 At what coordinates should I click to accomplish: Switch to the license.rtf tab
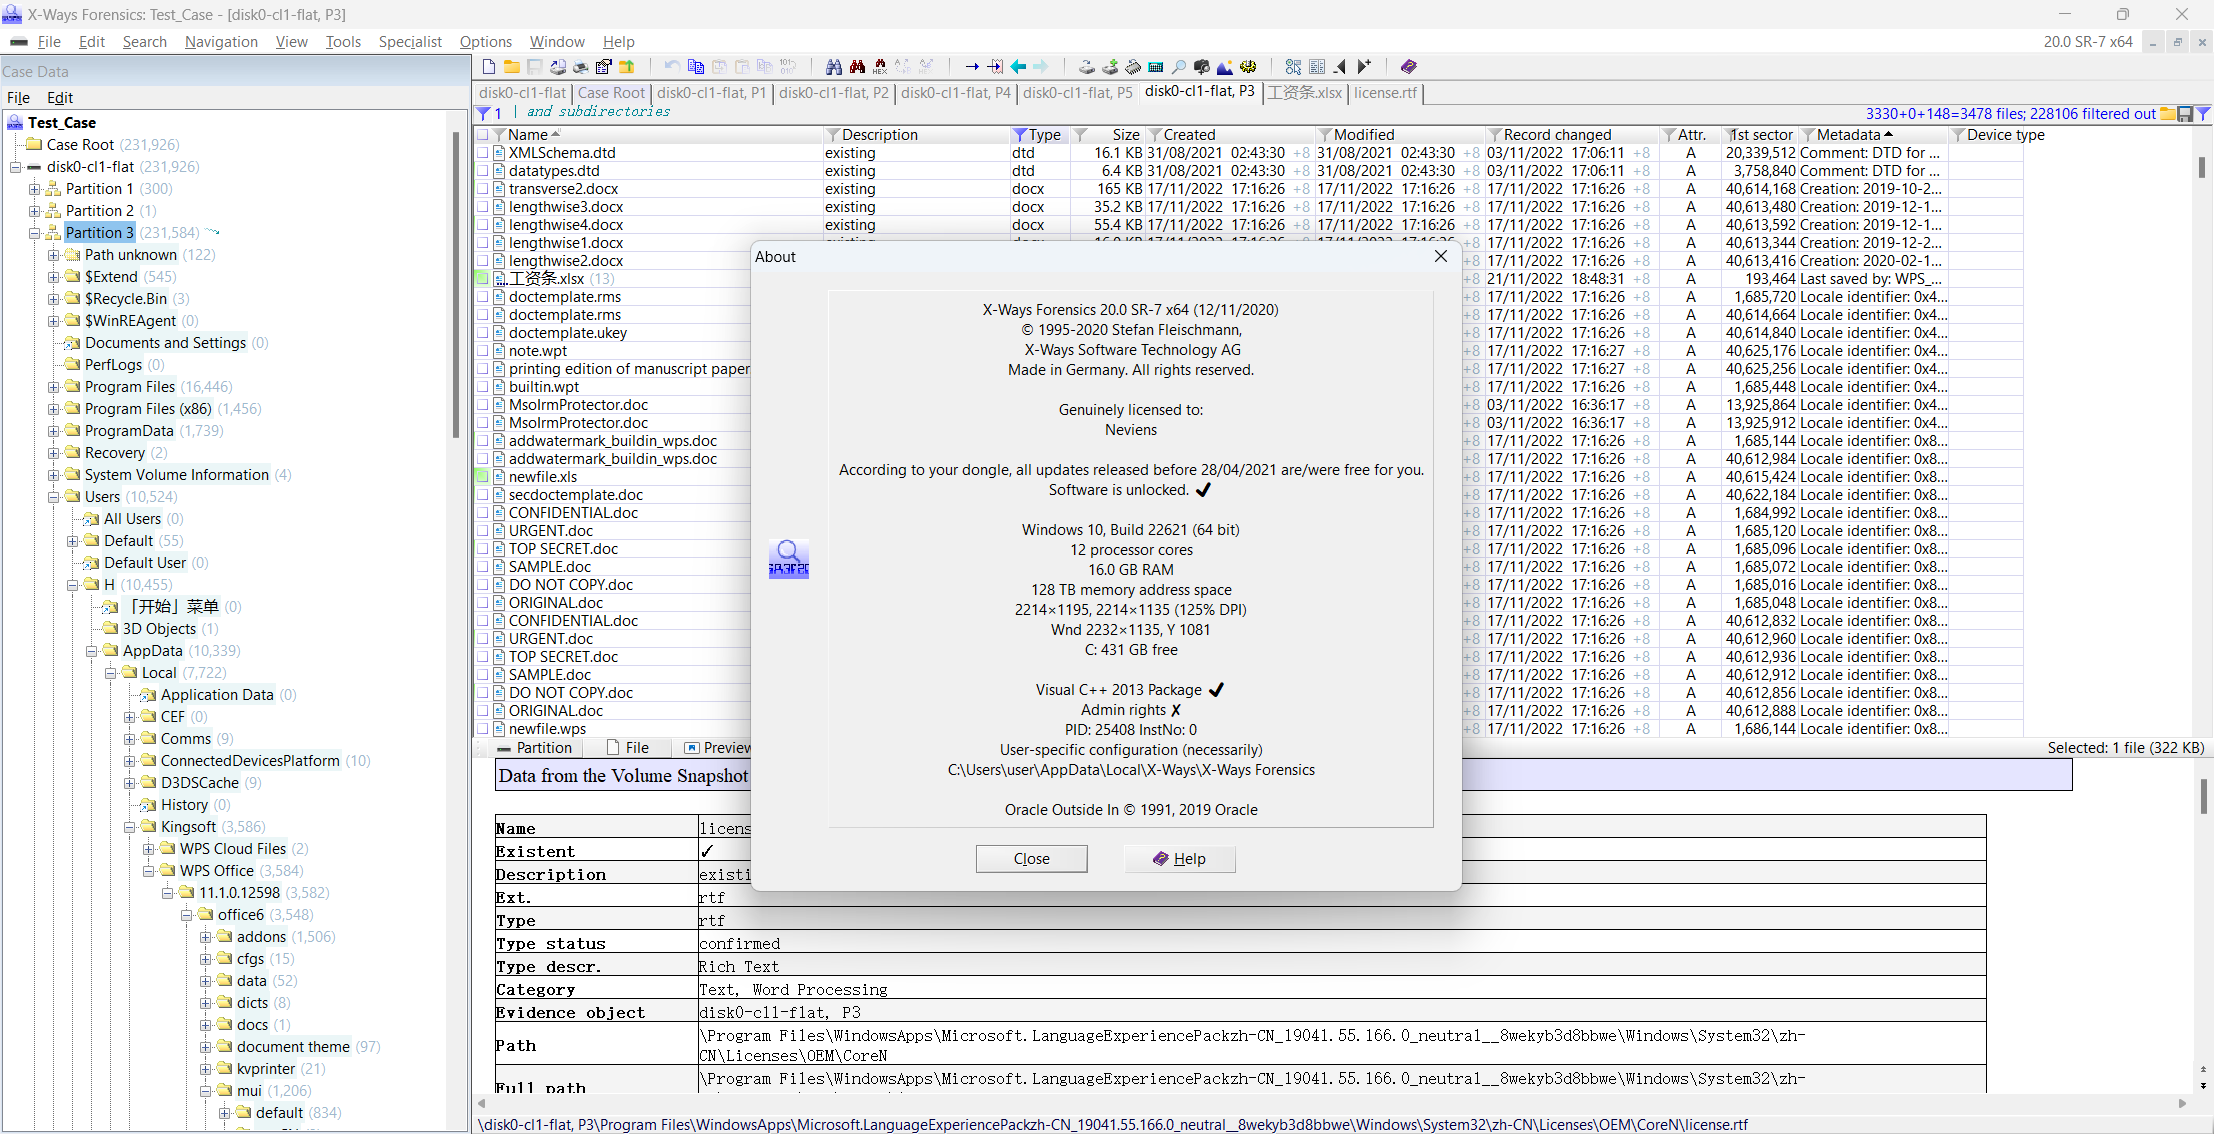point(1385,93)
